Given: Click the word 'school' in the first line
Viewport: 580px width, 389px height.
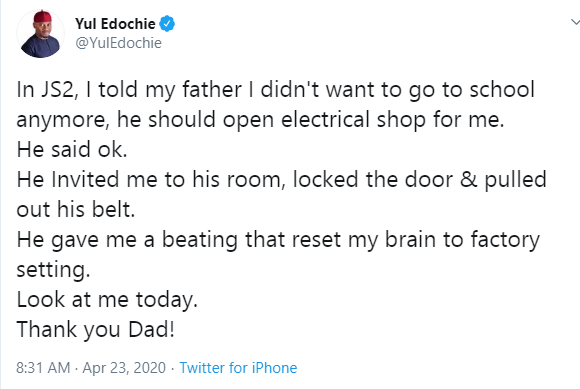Looking at the screenshot, I should (502, 89).
